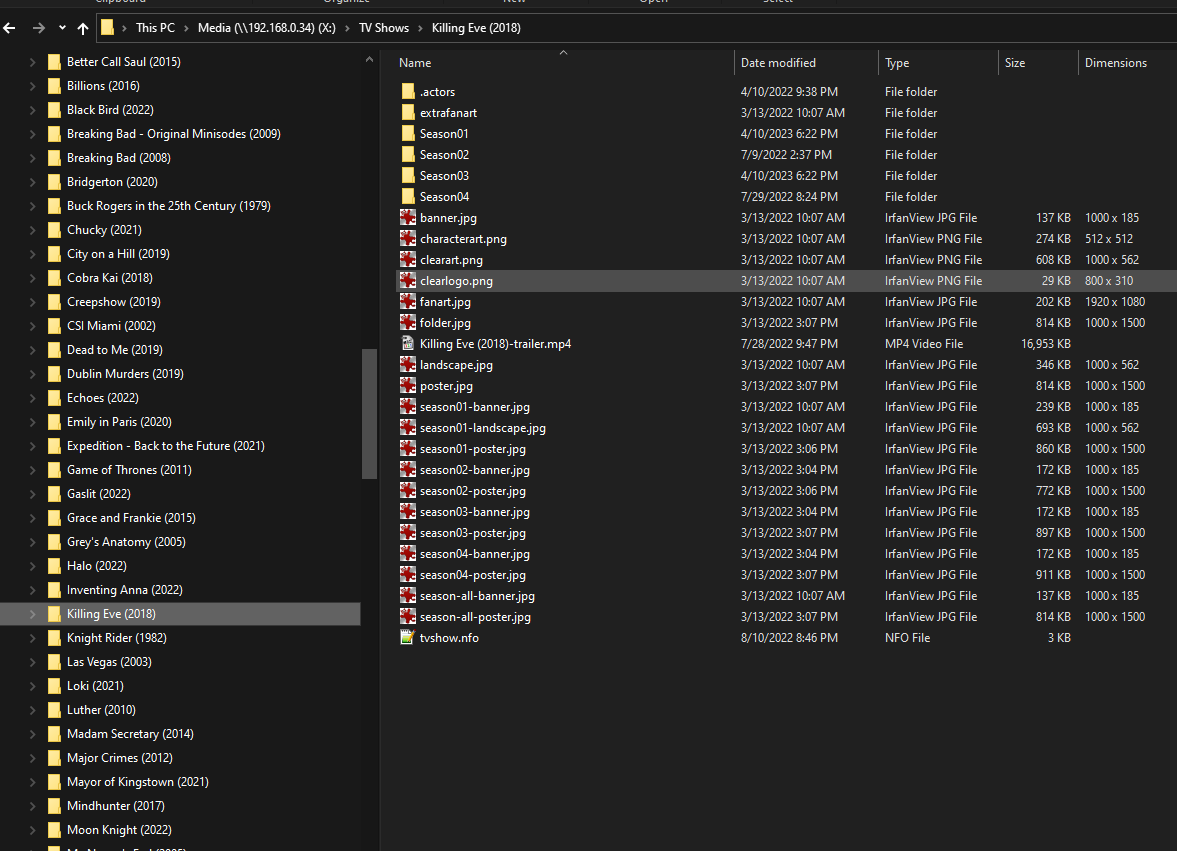Click the folder icon in address bar
1177x851 pixels.
[107, 28]
